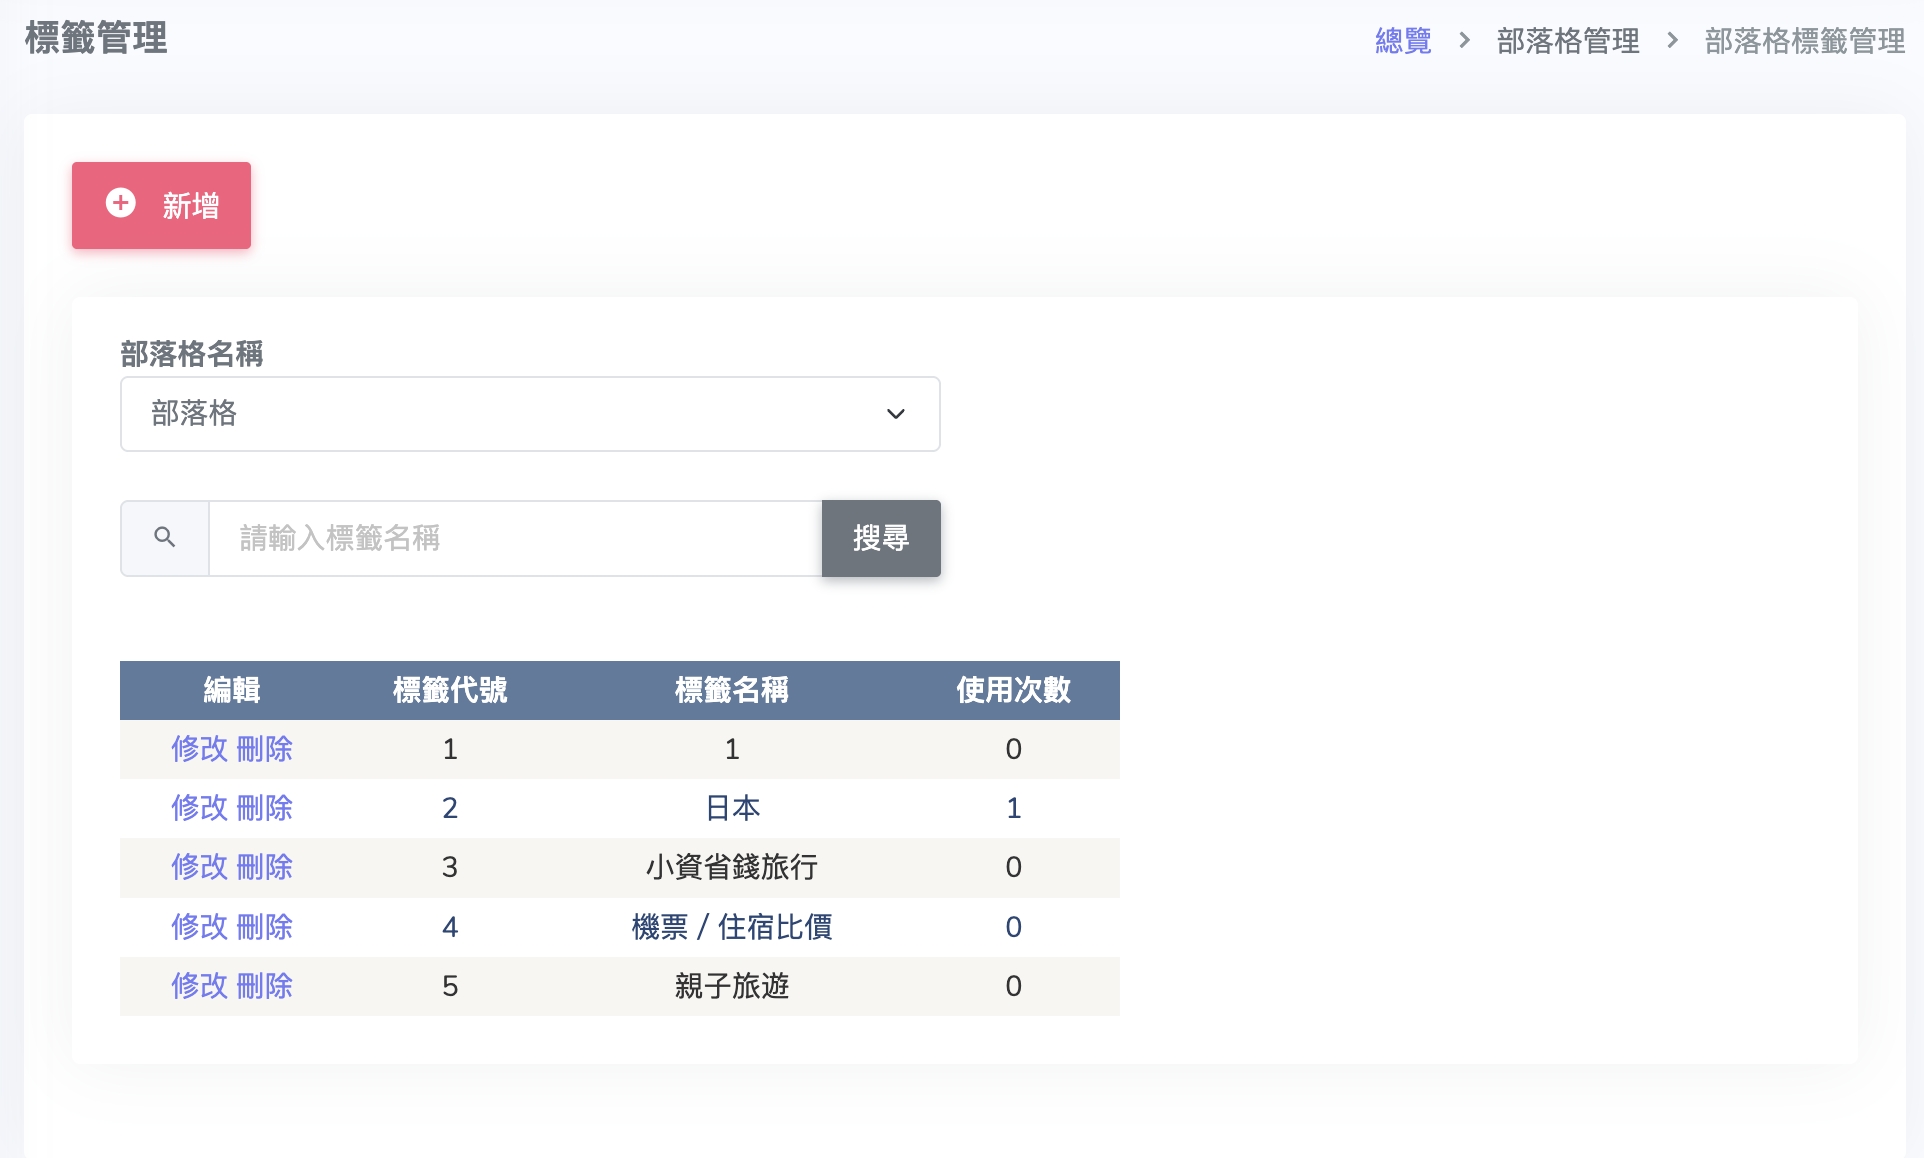This screenshot has width=1924, height=1158.
Task: Click 修改 for tag 日本
Action: click(200, 808)
